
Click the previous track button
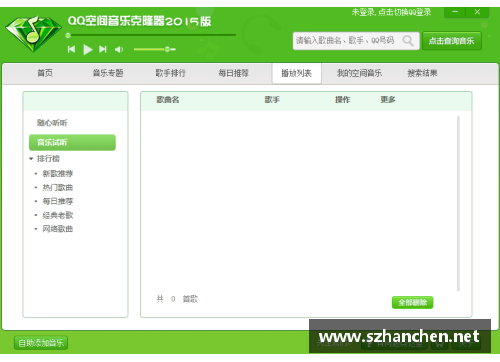pos(71,49)
